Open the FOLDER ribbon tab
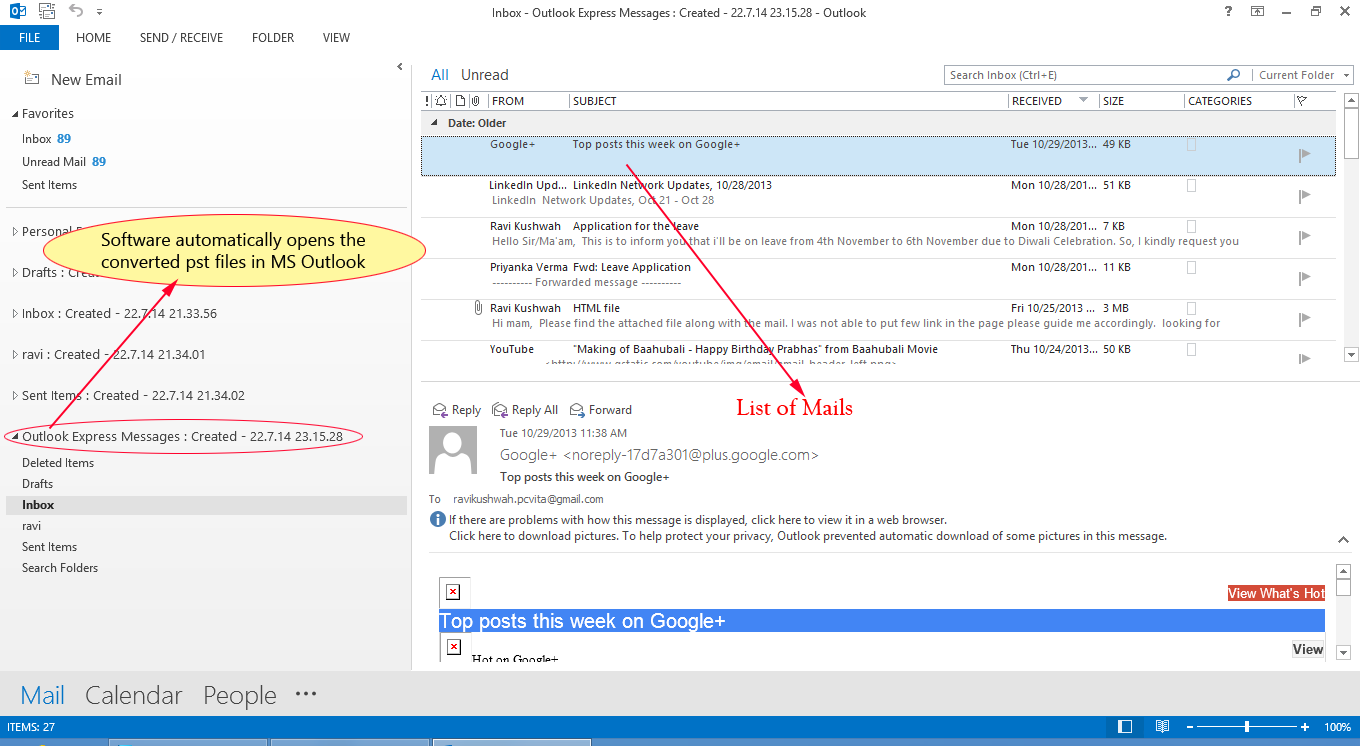Viewport: 1360px width, 746px height. coord(273,38)
